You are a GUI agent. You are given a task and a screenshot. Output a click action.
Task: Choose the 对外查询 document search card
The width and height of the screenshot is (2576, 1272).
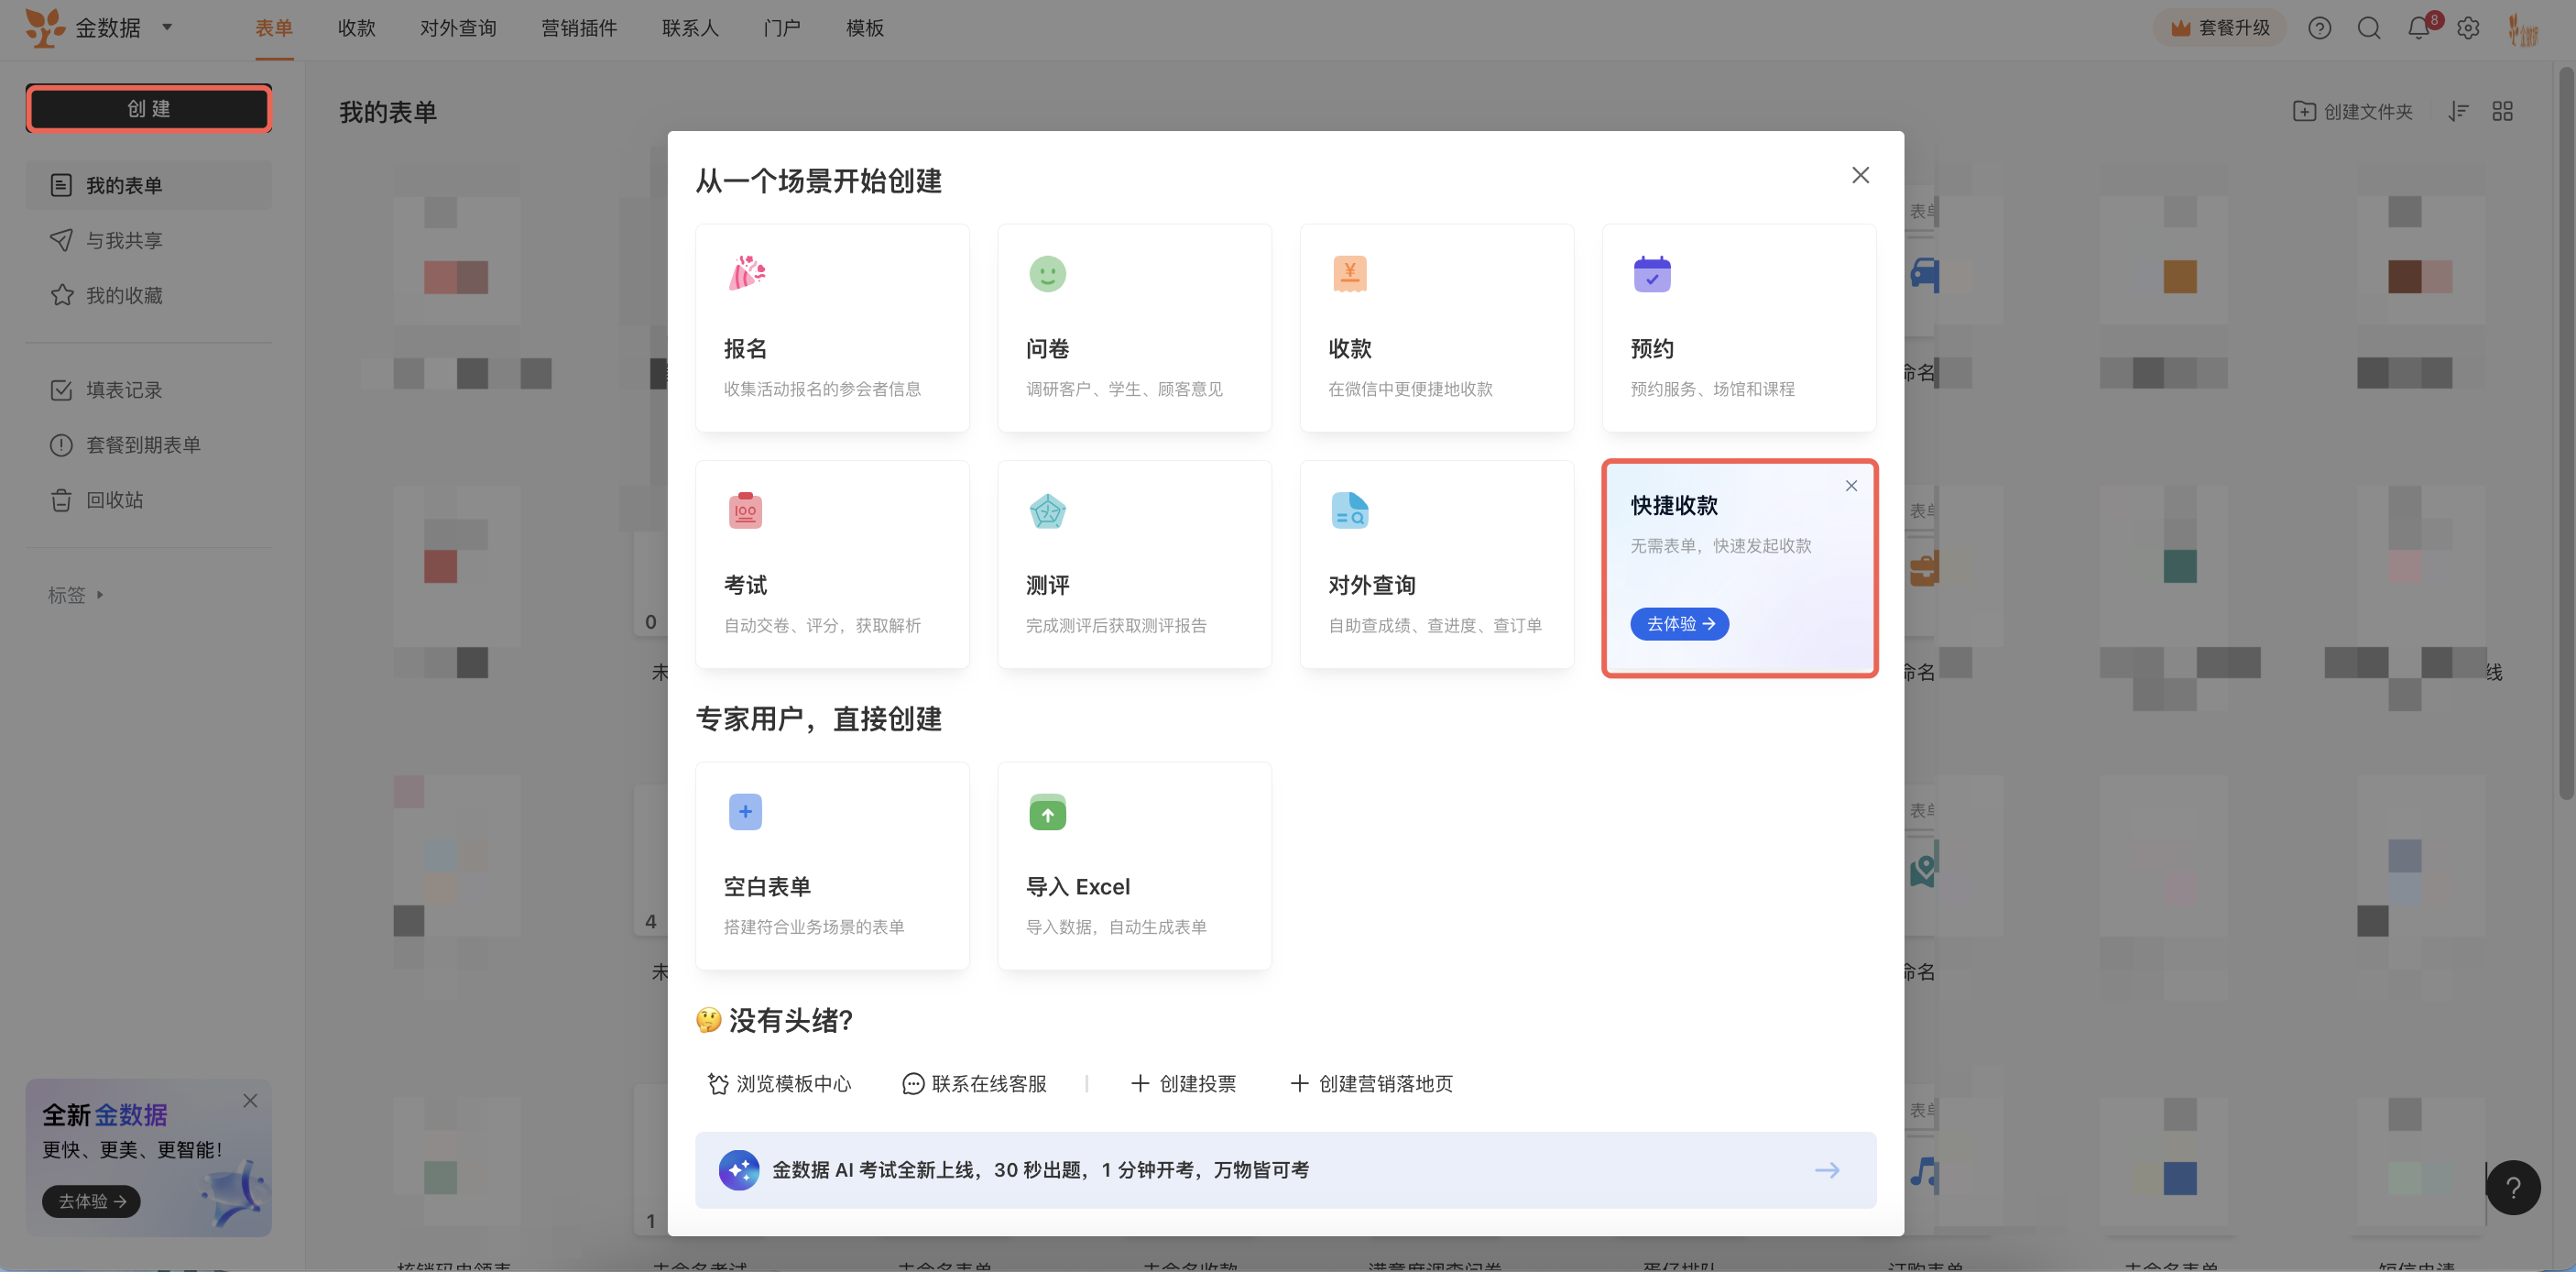[1436, 564]
